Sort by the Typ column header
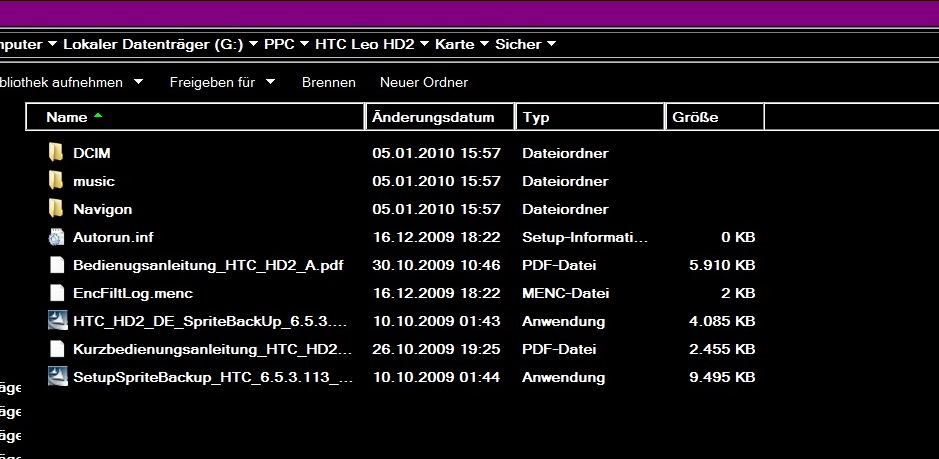This screenshot has width=939, height=459. click(590, 117)
